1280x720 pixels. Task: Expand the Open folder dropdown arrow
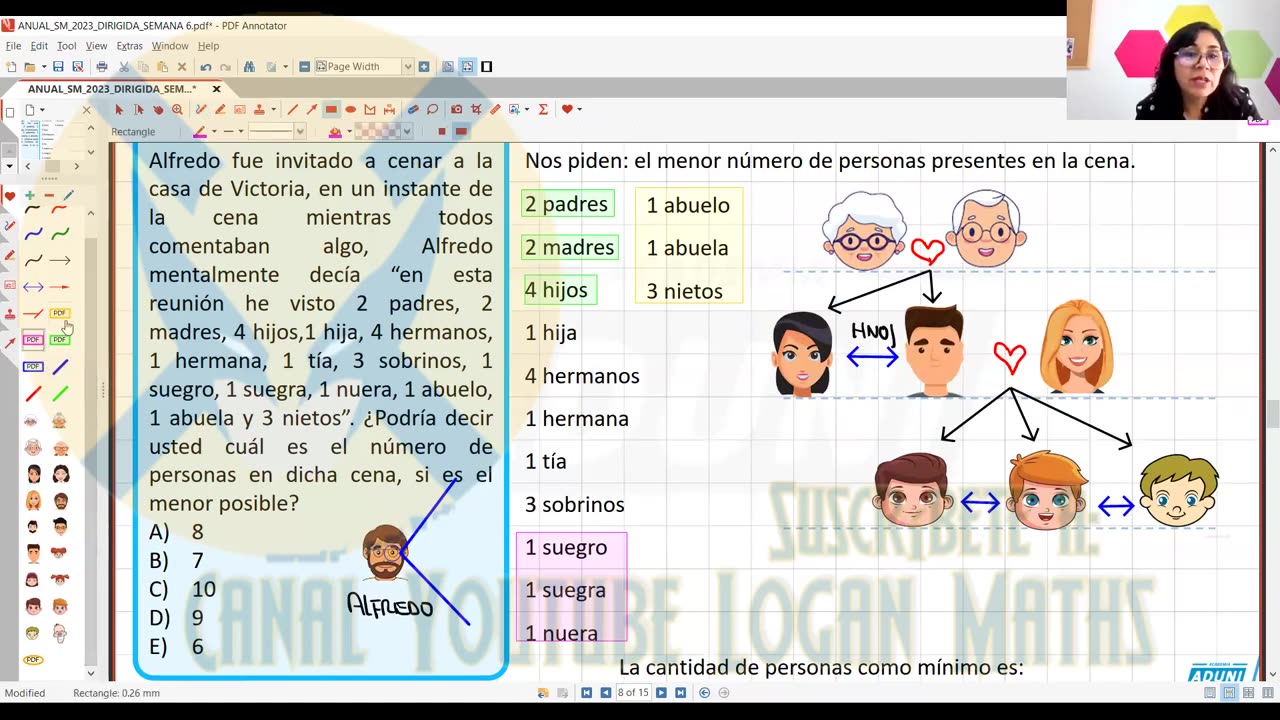[44, 66]
